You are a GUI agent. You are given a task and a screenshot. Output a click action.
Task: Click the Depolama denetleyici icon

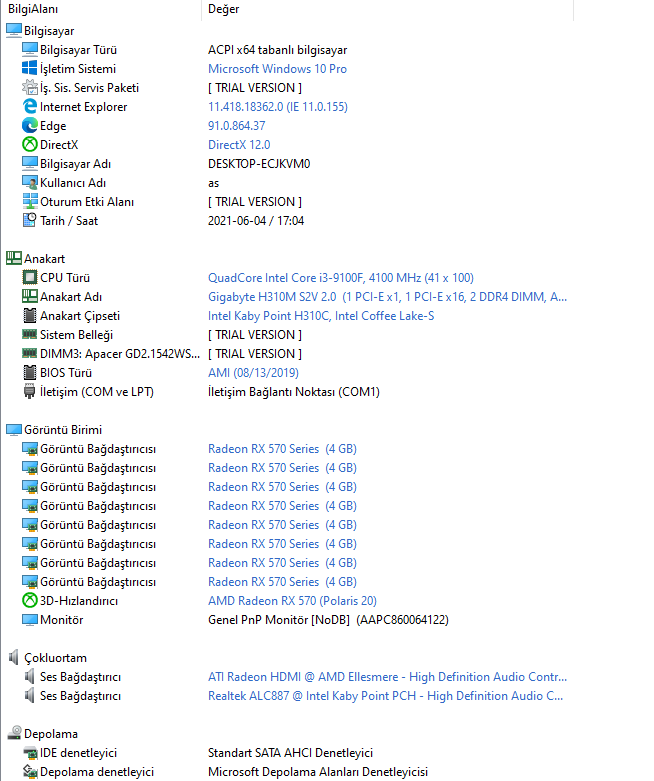30,772
